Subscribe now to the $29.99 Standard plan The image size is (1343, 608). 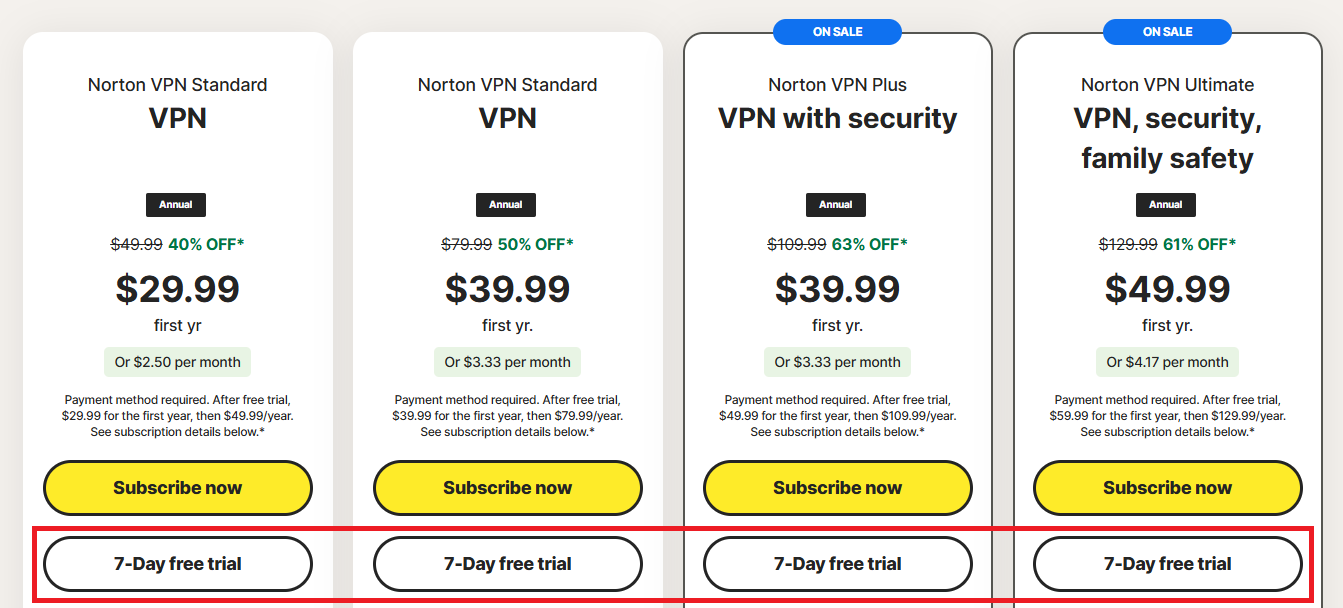click(x=178, y=488)
